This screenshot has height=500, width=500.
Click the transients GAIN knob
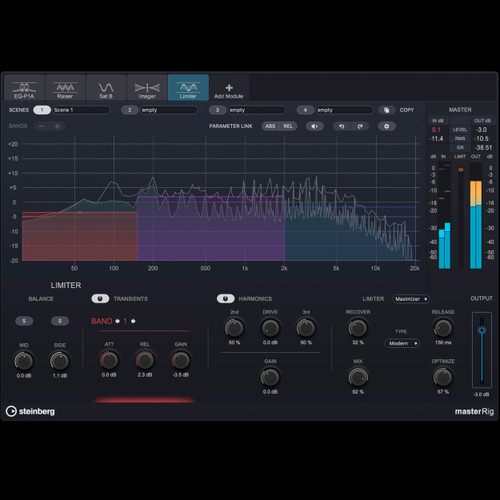181,360
